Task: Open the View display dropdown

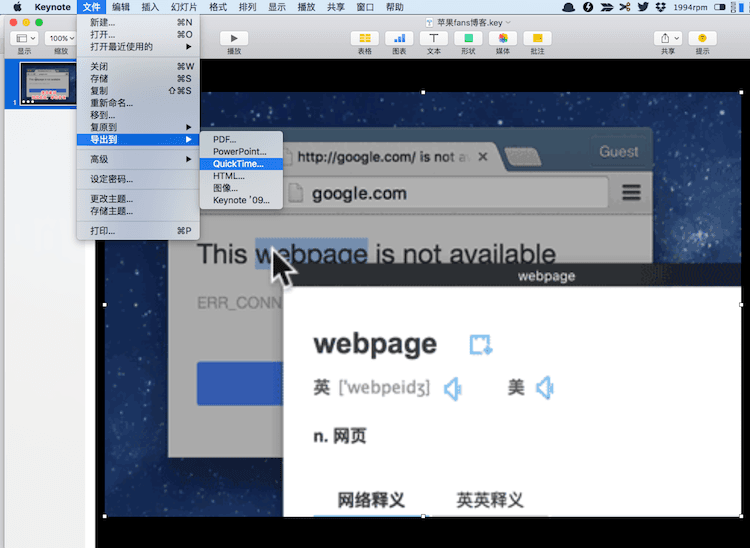Action: [24, 38]
